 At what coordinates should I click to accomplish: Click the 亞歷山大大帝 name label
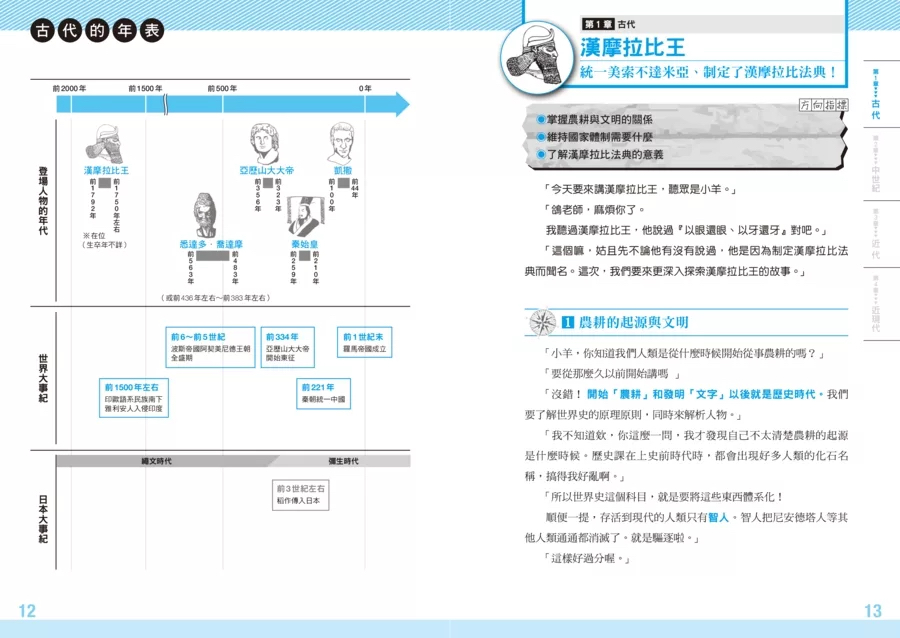click(267, 170)
